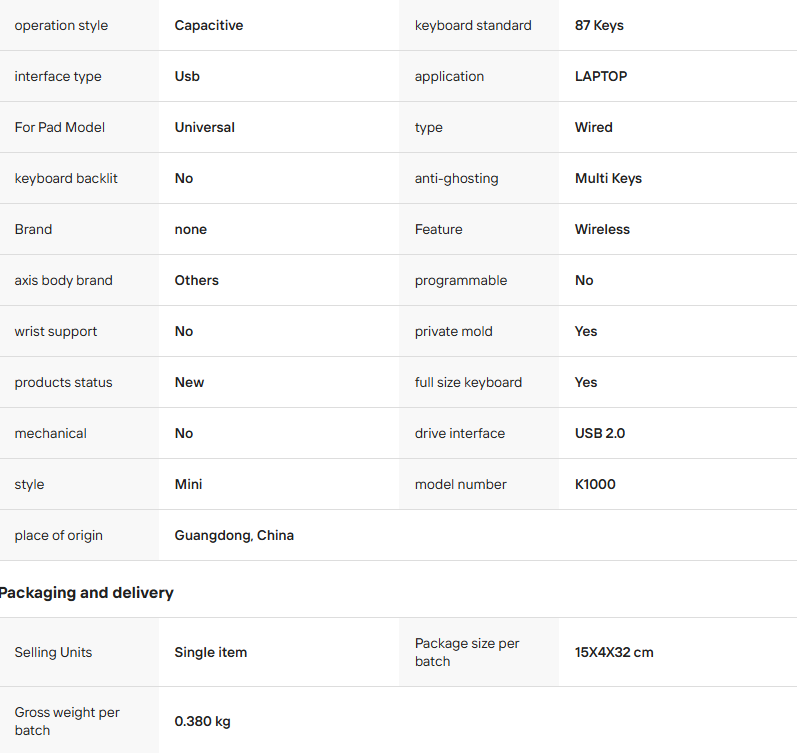Click the 'Wired' type value
Image resolution: width=797 pixels, height=753 pixels.
[593, 127]
